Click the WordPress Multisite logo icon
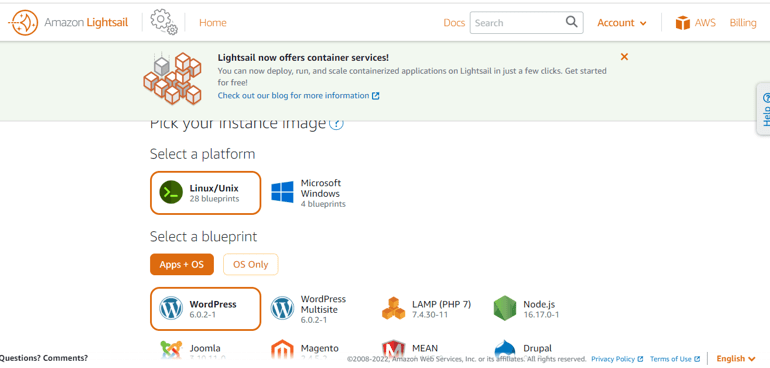The width and height of the screenshot is (770, 368). 282,309
